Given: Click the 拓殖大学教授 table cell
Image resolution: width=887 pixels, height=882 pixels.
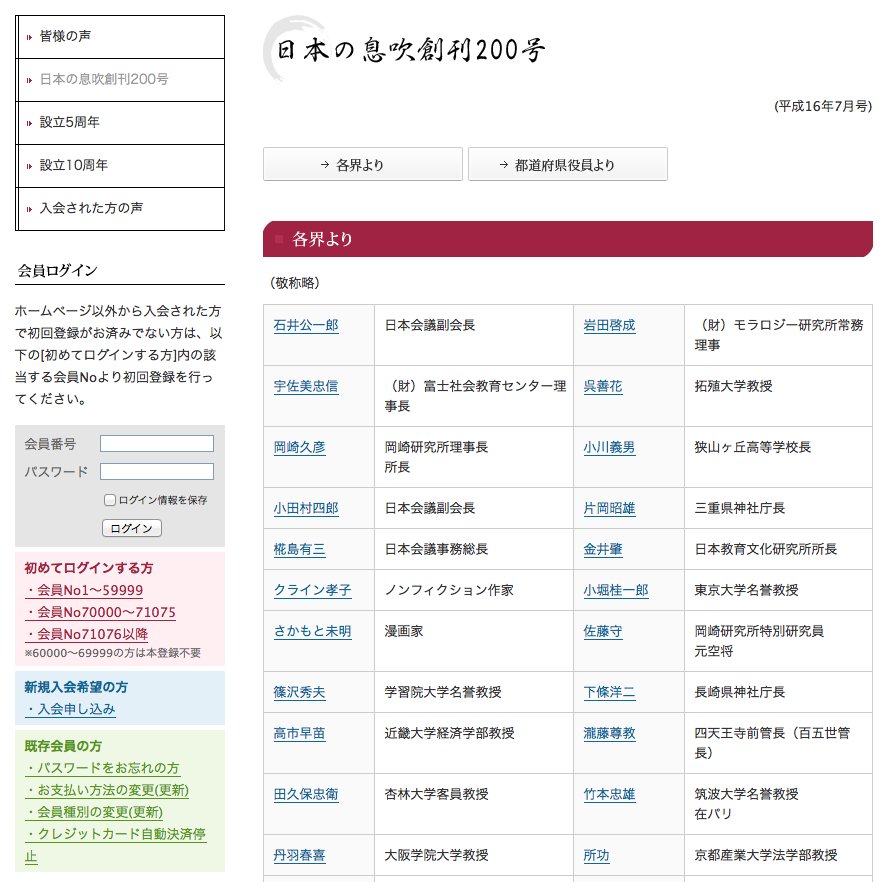Looking at the screenshot, I should tap(778, 396).
